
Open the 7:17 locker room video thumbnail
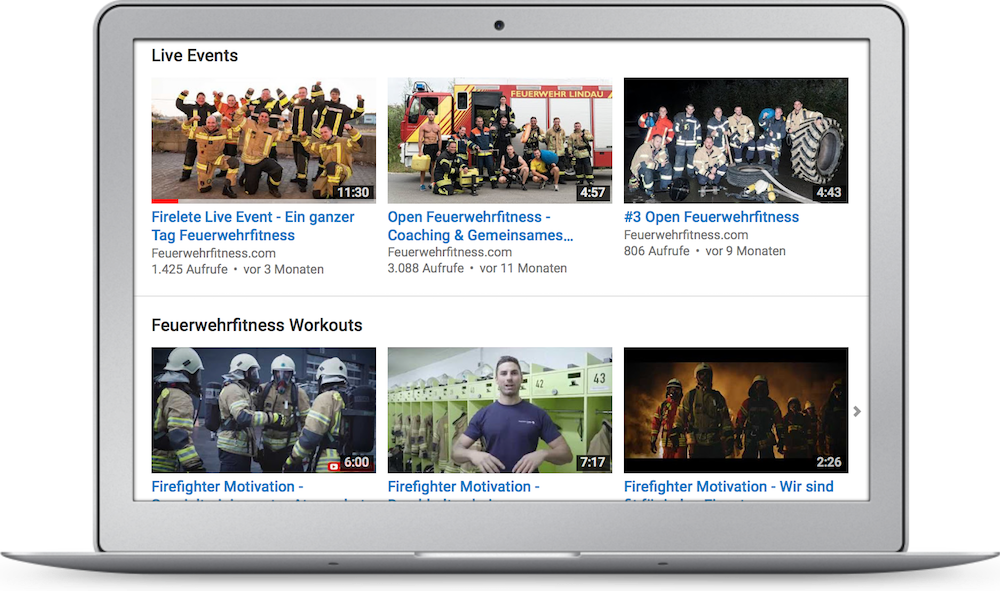click(x=500, y=410)
